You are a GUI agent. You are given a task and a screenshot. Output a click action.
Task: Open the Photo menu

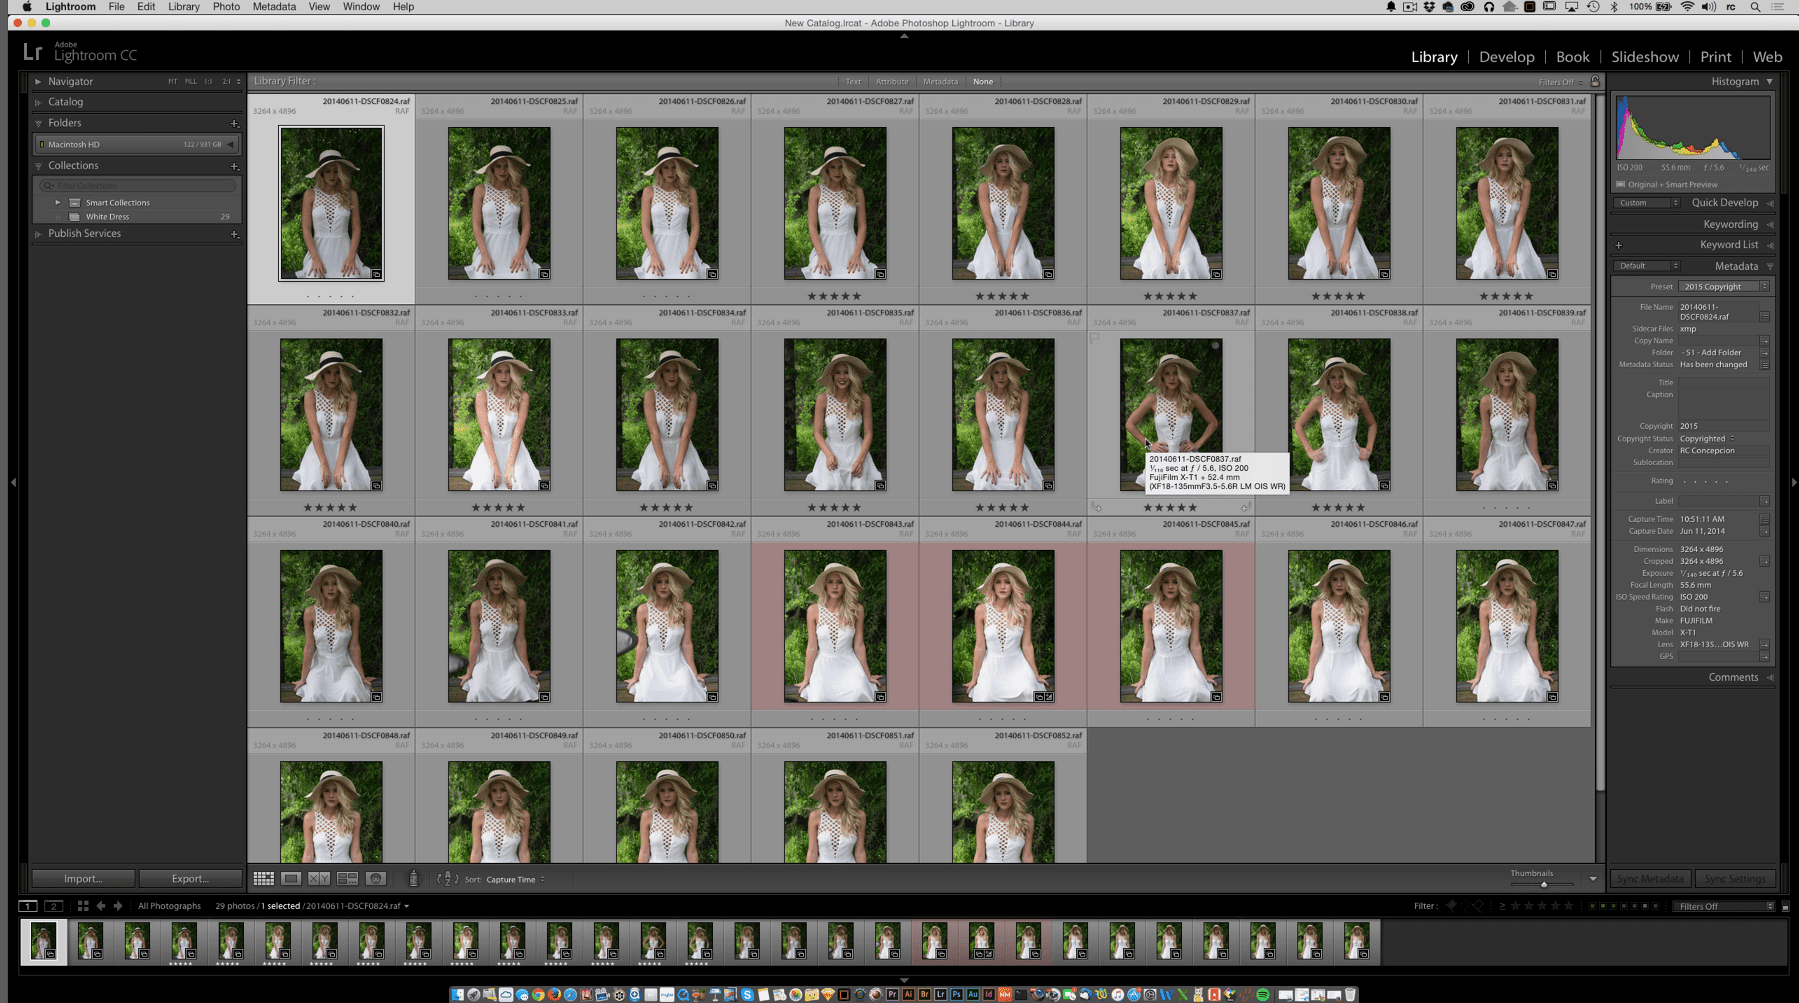(226, 7)
